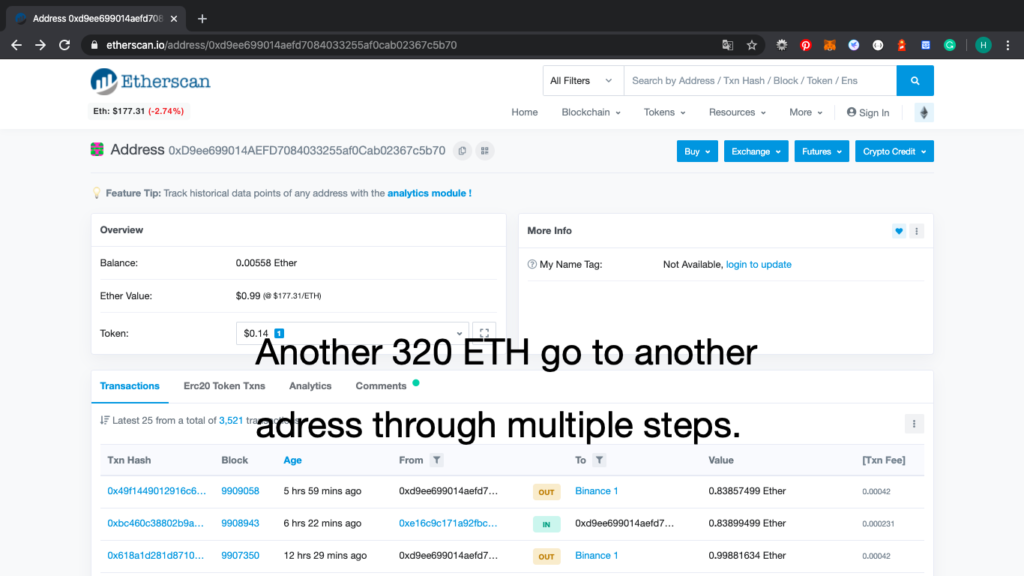Open the 3,521 transactions link
The image size is (1024, 576).
coord(231,421)
